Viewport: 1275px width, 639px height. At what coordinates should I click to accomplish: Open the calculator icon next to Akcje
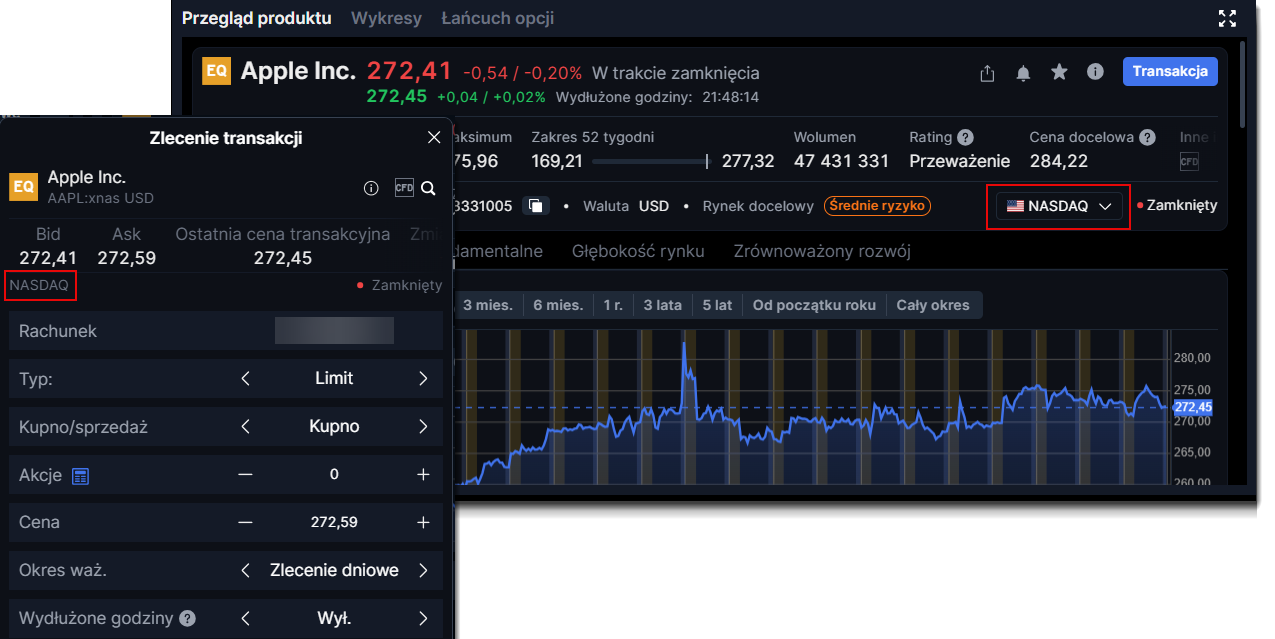(81, 475)
